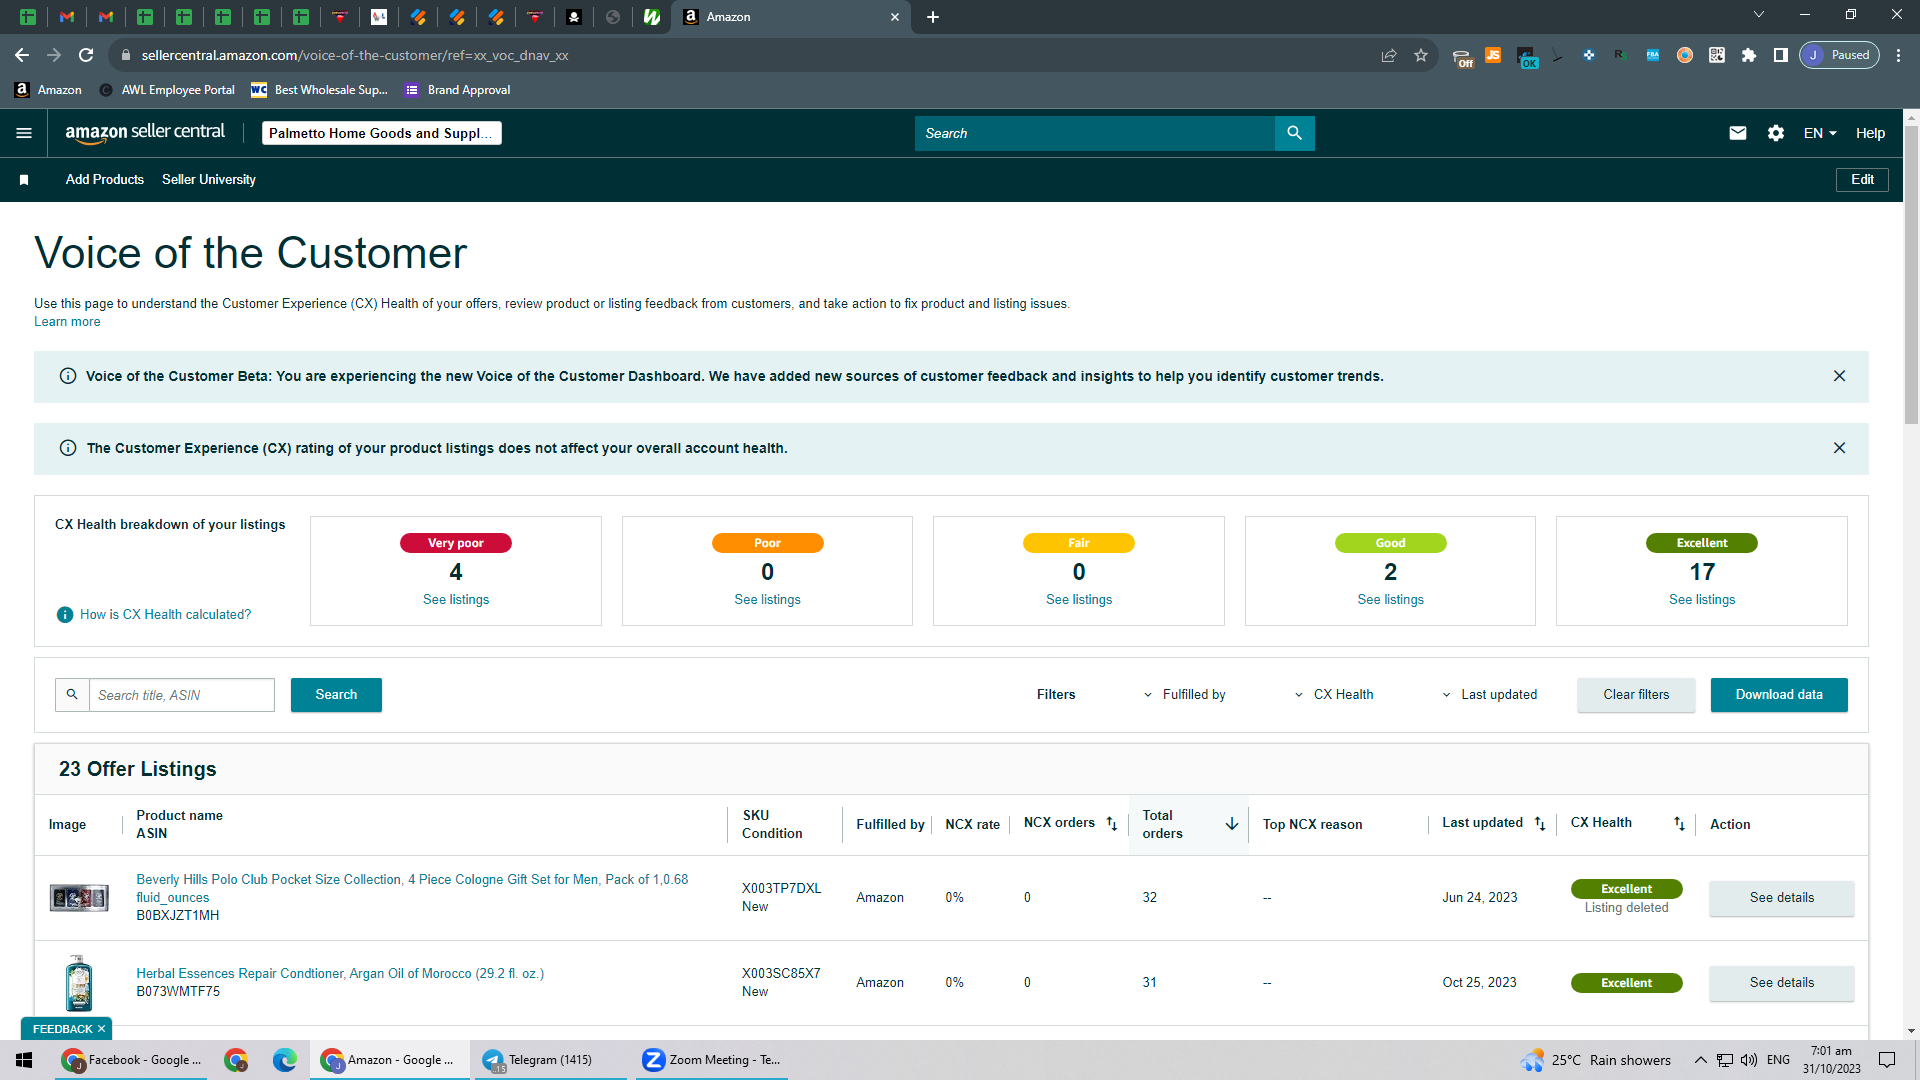Click the Learn more link
Viewport: 1920px width, 1080px height.
click(67, 322)
